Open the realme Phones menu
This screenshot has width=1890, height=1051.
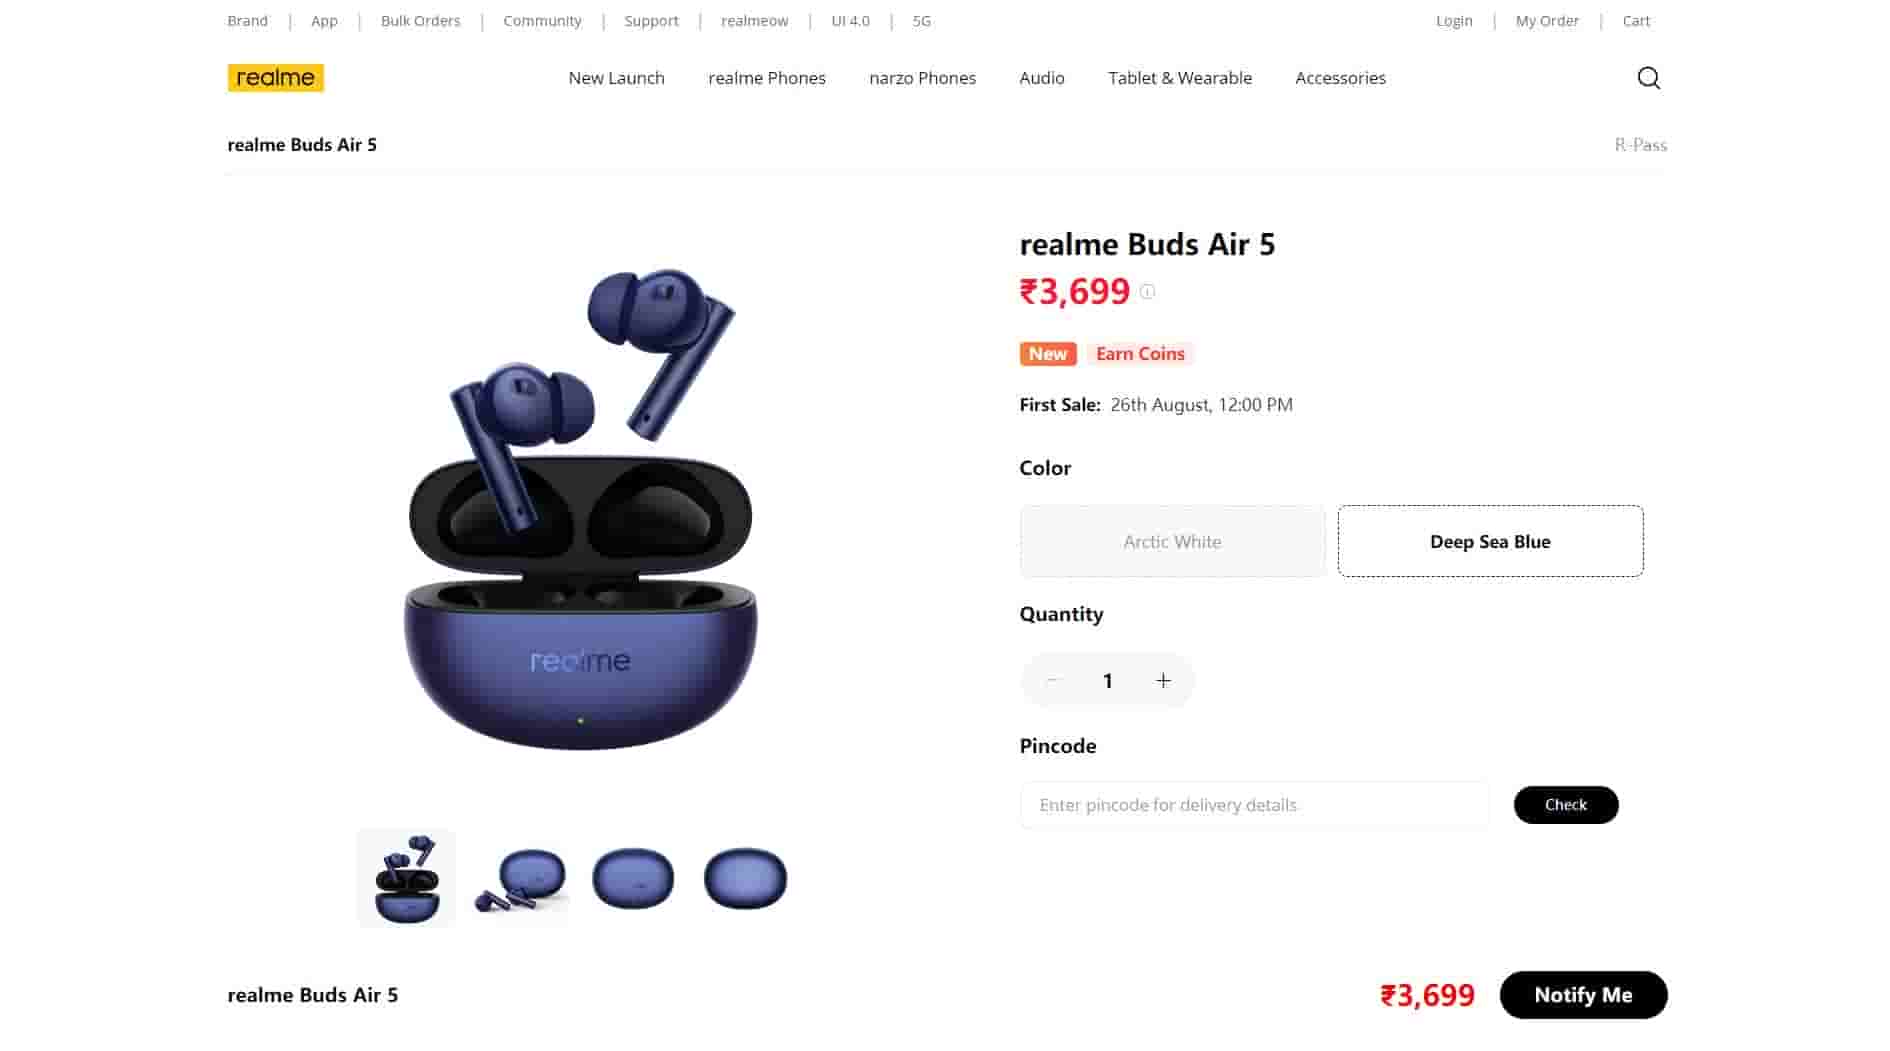767,78
